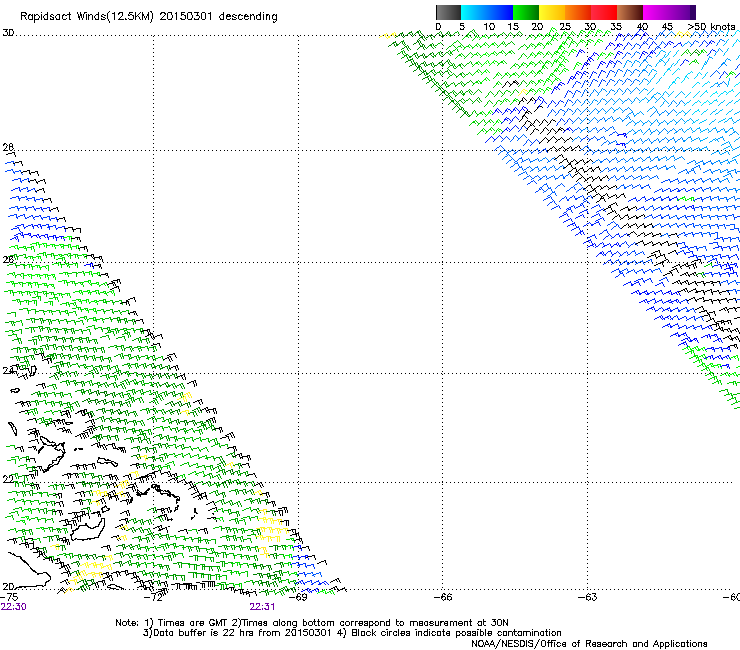The height and width of the screenshot is (650, 740).
Task: Click the -72 longitude axis label
Action: point(153,597)
